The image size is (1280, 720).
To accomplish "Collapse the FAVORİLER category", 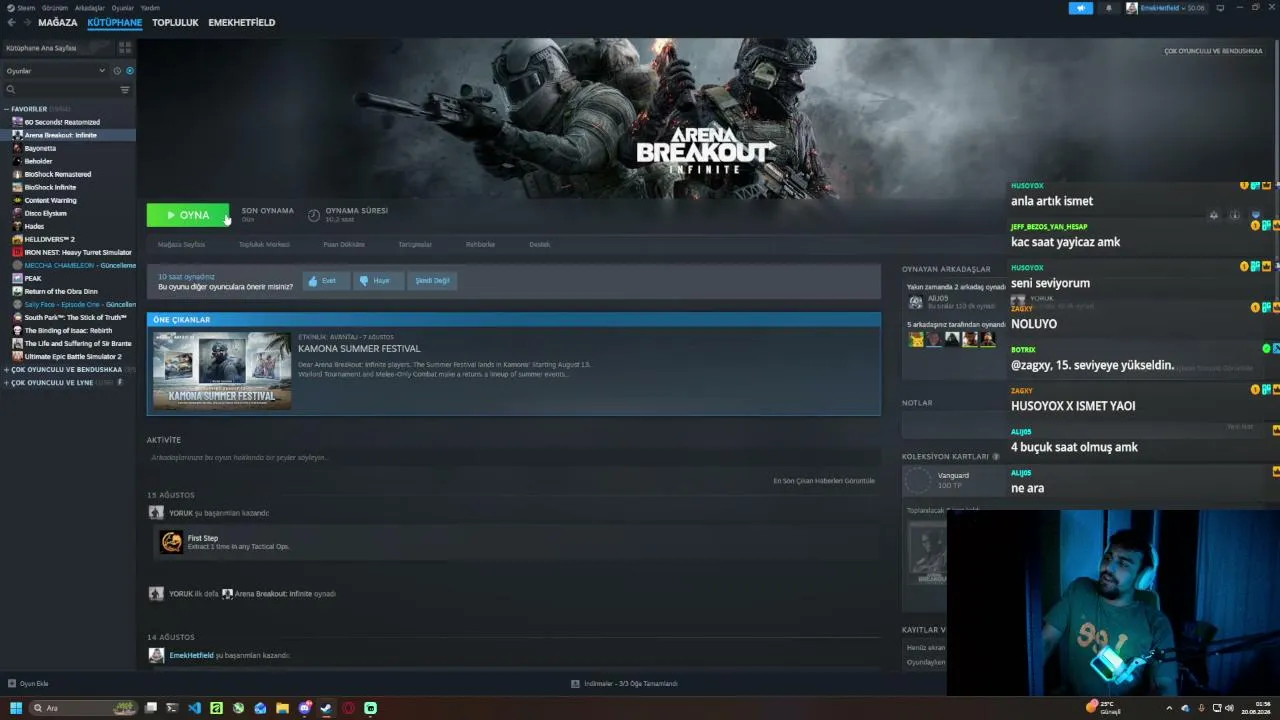I will 6,109.
